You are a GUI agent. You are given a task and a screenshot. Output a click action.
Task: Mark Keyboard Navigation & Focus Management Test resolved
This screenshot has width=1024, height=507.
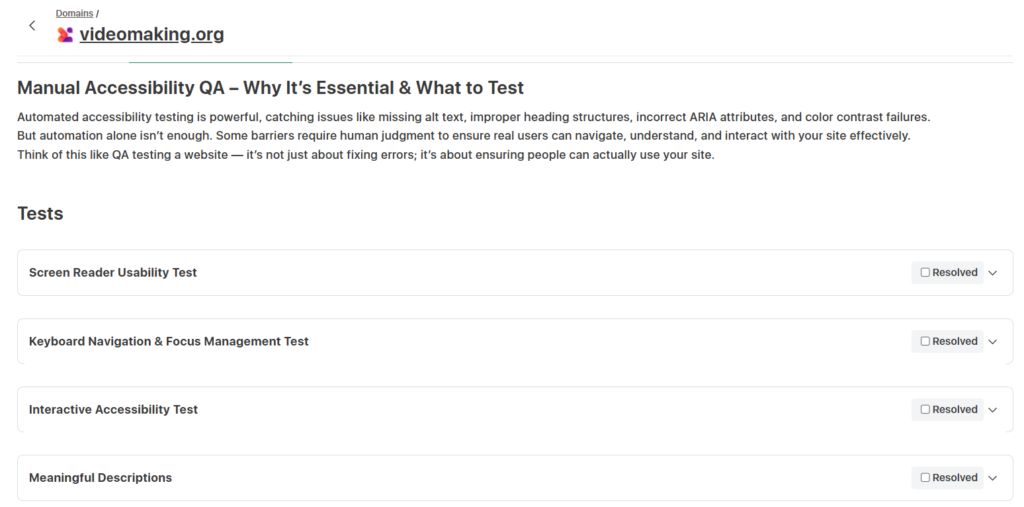[925, 341]
